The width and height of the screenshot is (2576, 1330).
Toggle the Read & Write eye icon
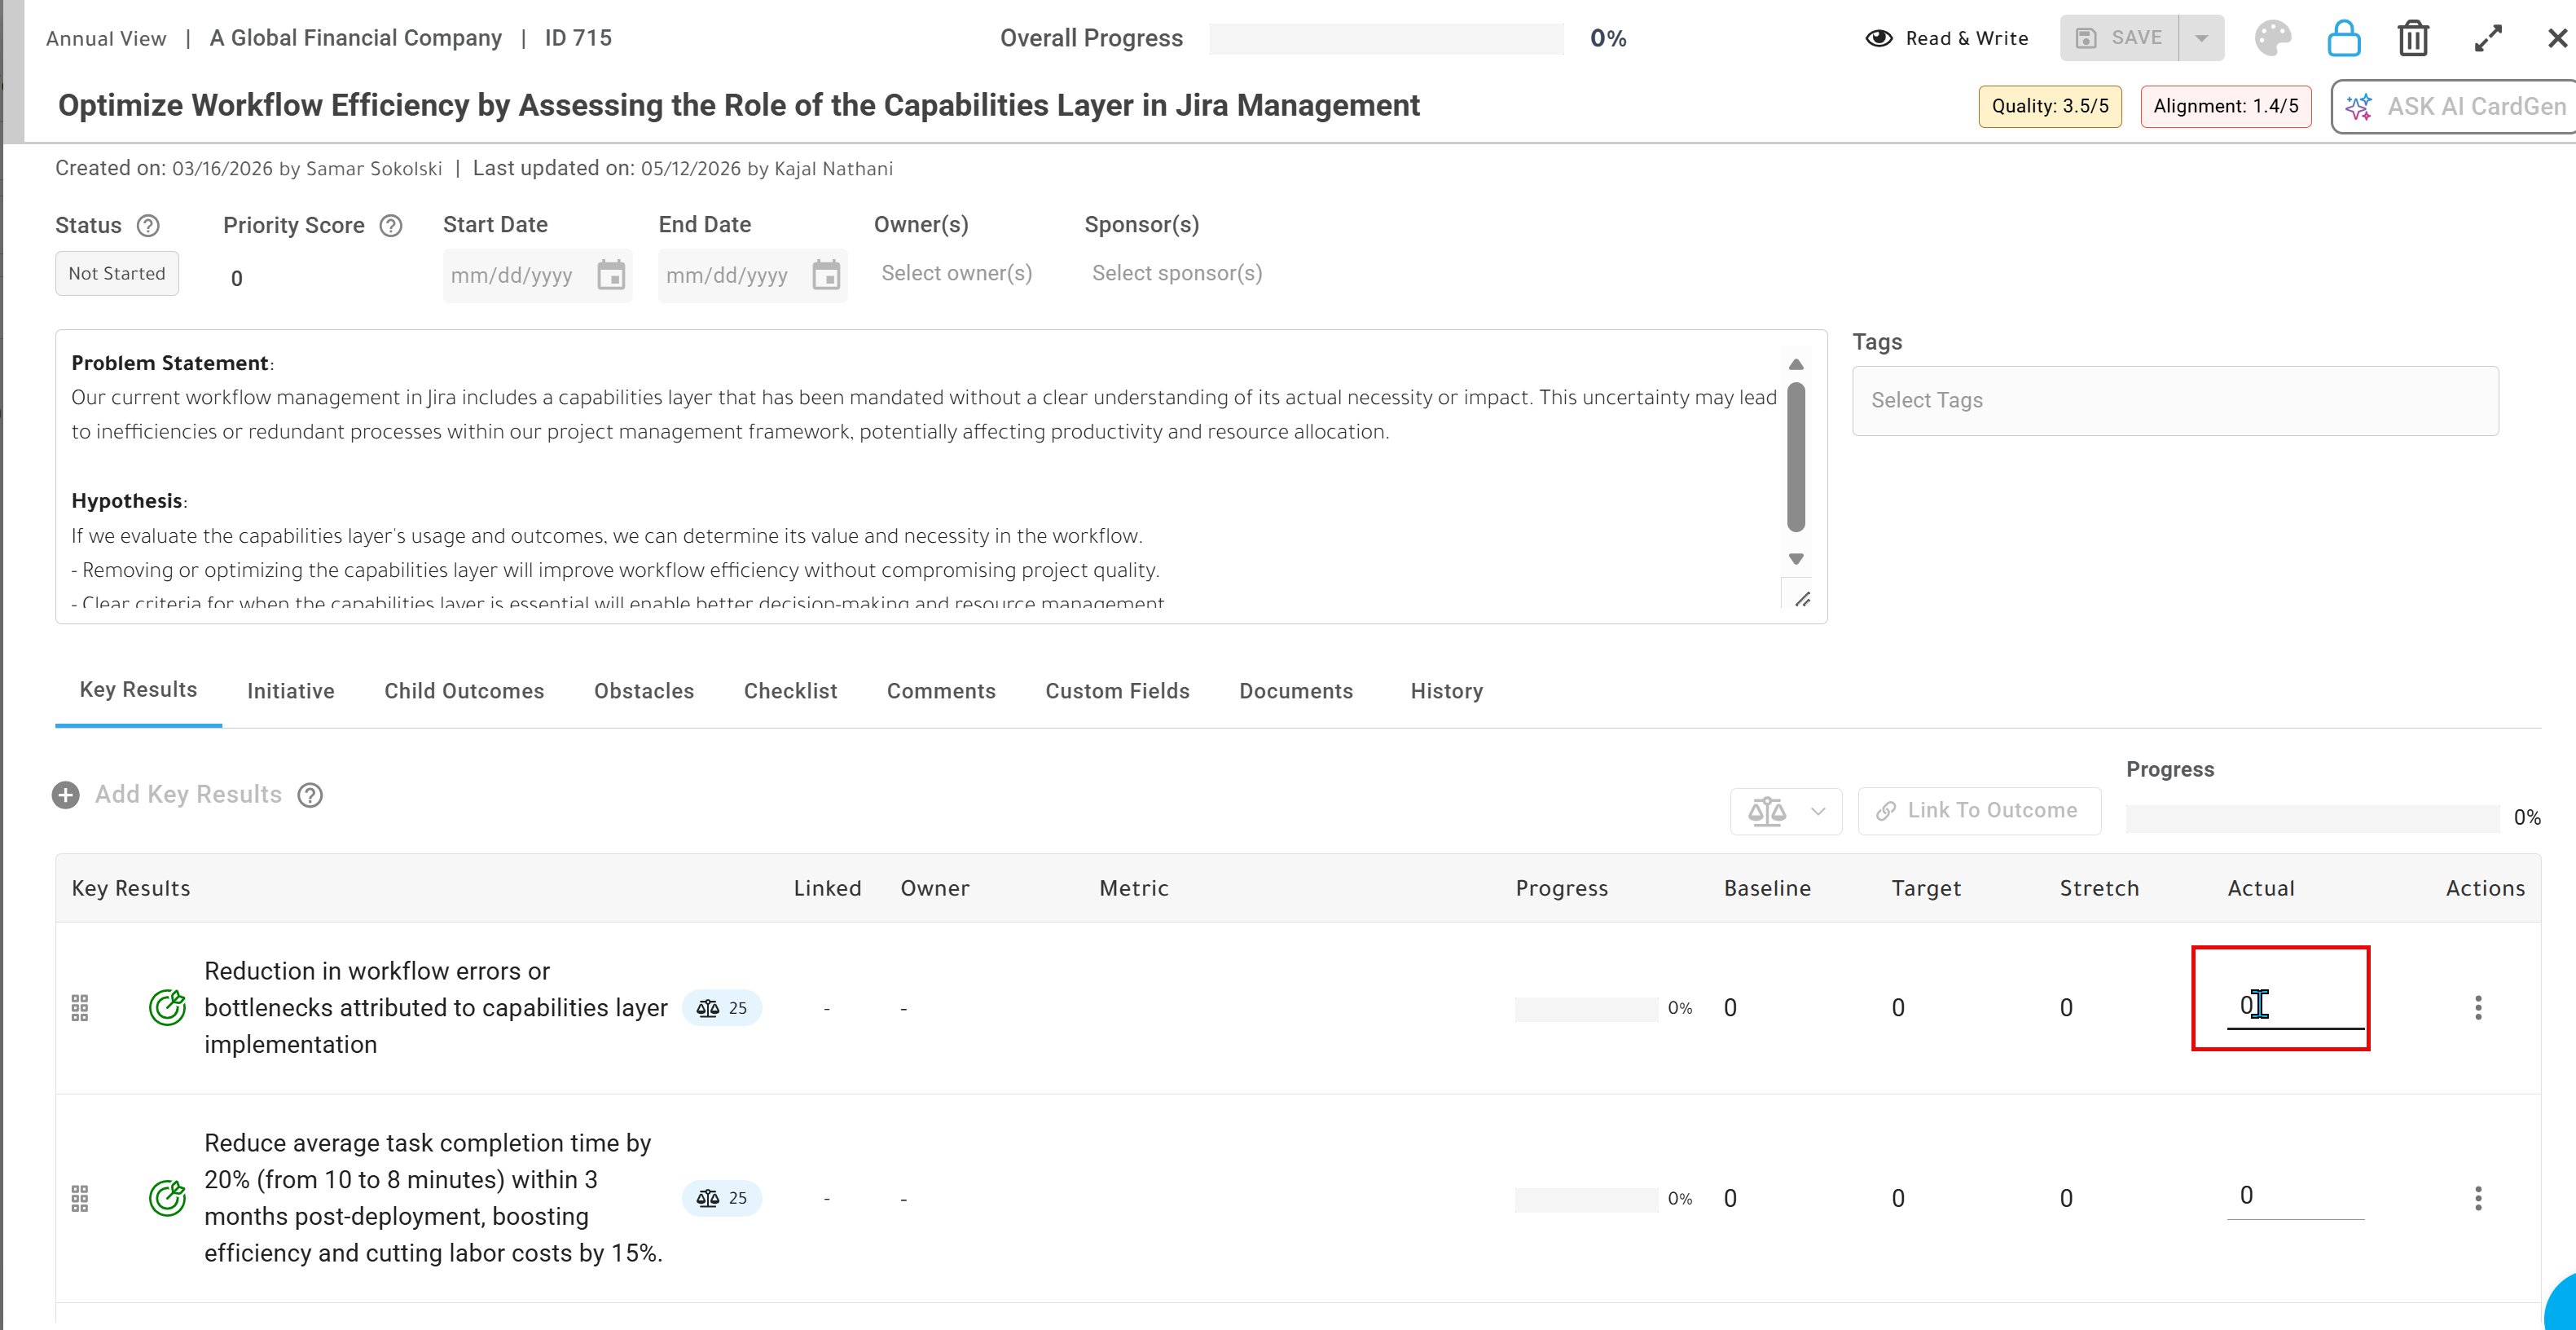point(1879,38)
